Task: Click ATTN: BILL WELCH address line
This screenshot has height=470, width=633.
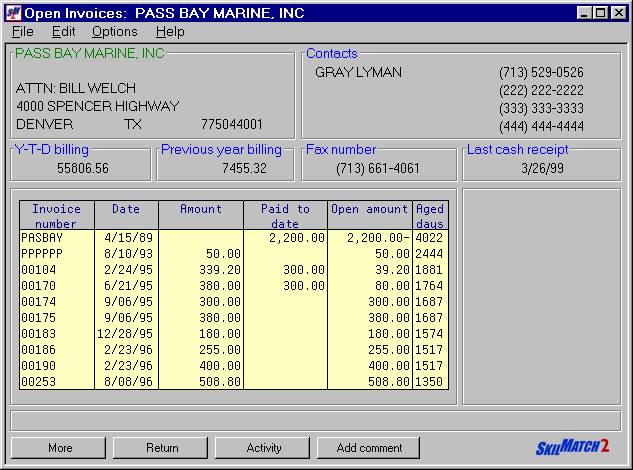Action: (76, 88)
